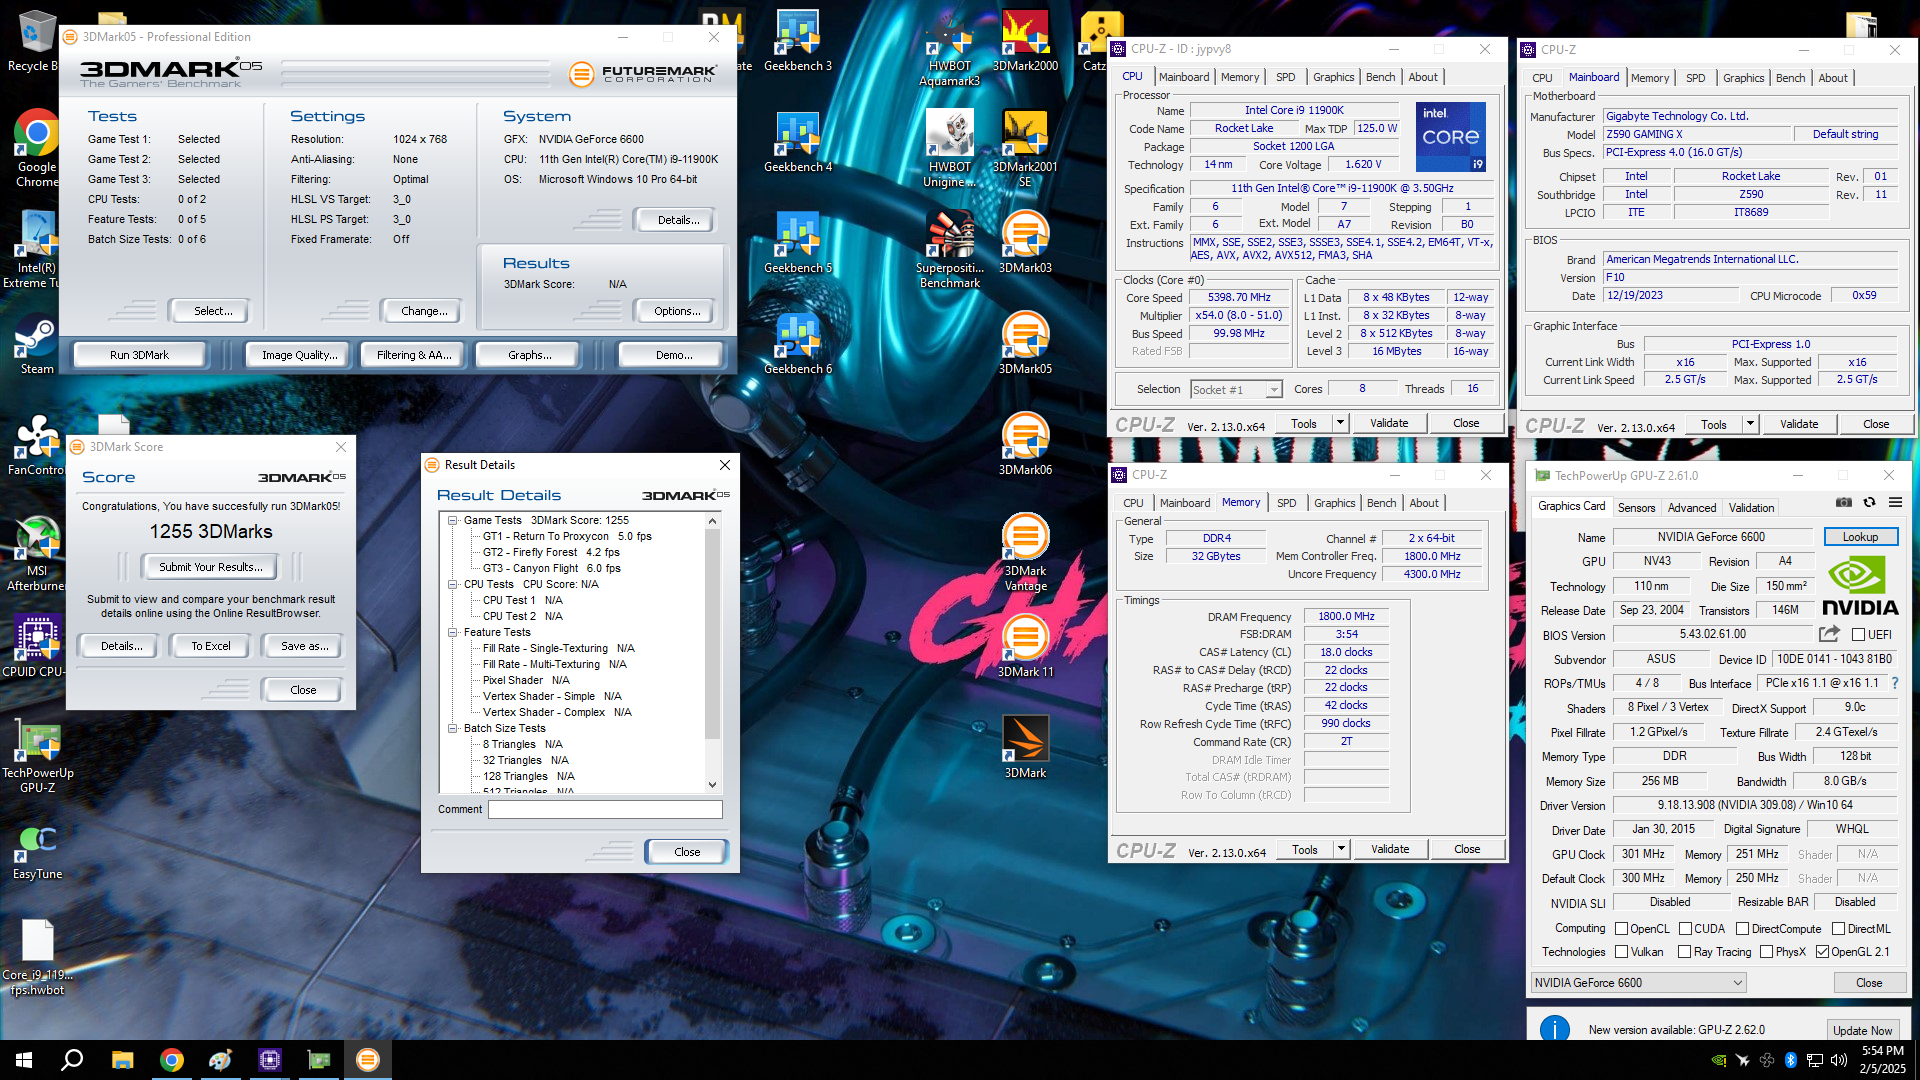Open the GPU-Z hamburger menu icon
1920x1080 pixels.
(1895, 503)
